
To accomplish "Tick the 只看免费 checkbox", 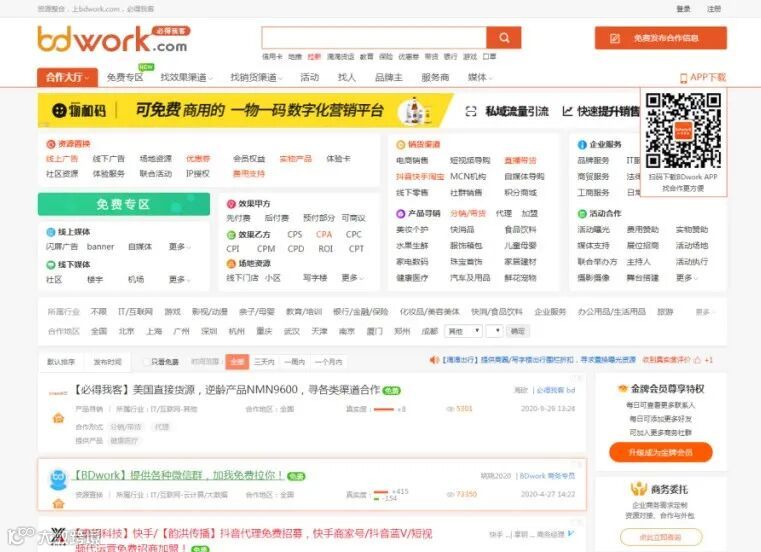I will pyautogui.click(x=146, y=362).
